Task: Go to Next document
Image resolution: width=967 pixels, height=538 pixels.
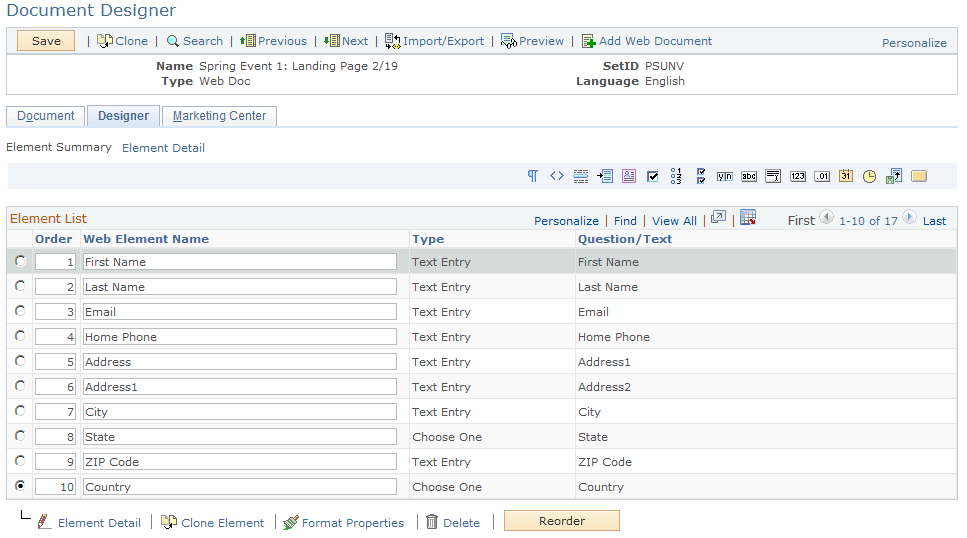Action: pyautogui.click(x=345, y=41)
